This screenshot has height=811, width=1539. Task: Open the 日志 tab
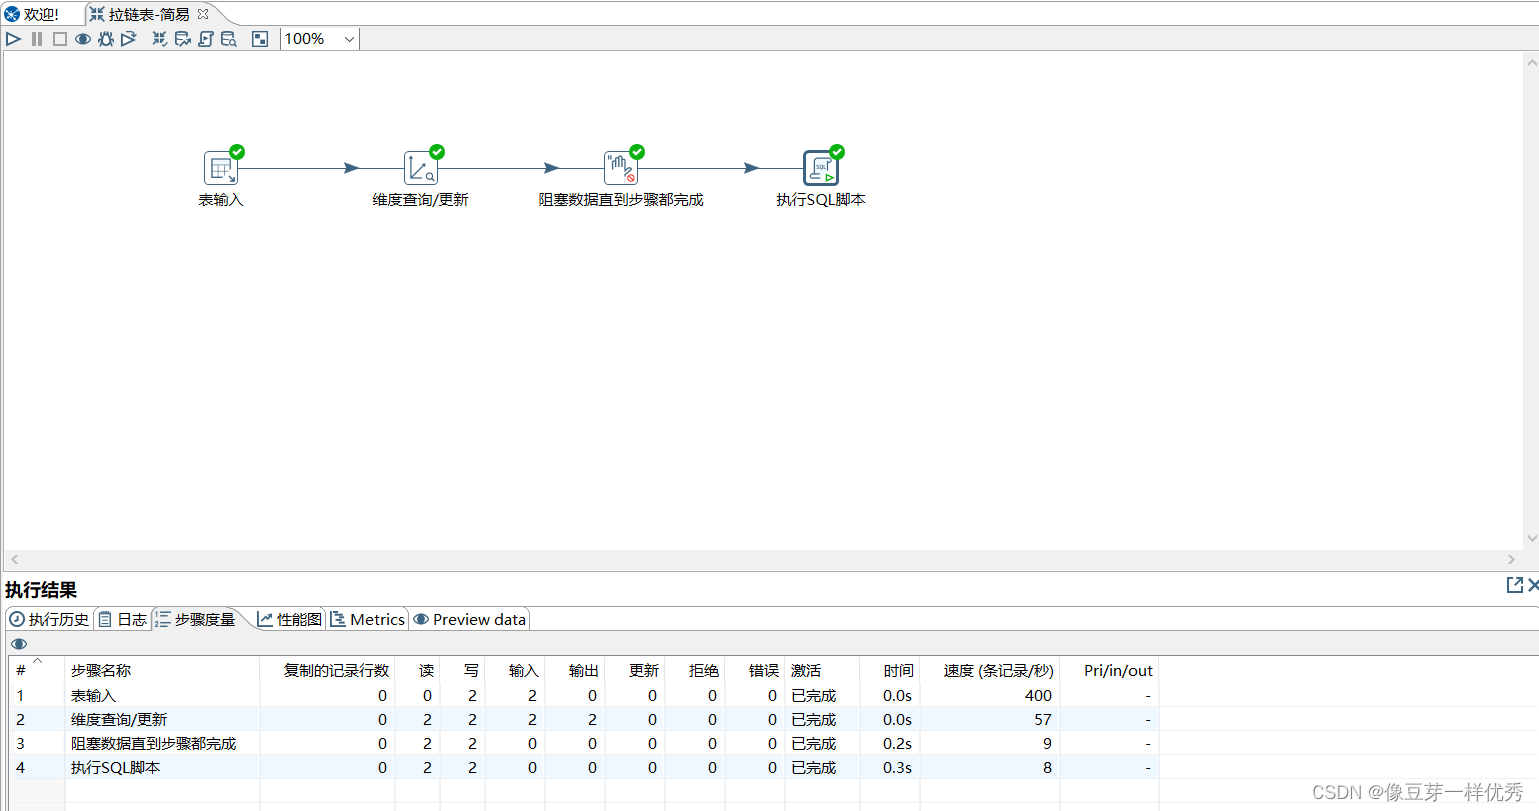[x=123, y=619]
